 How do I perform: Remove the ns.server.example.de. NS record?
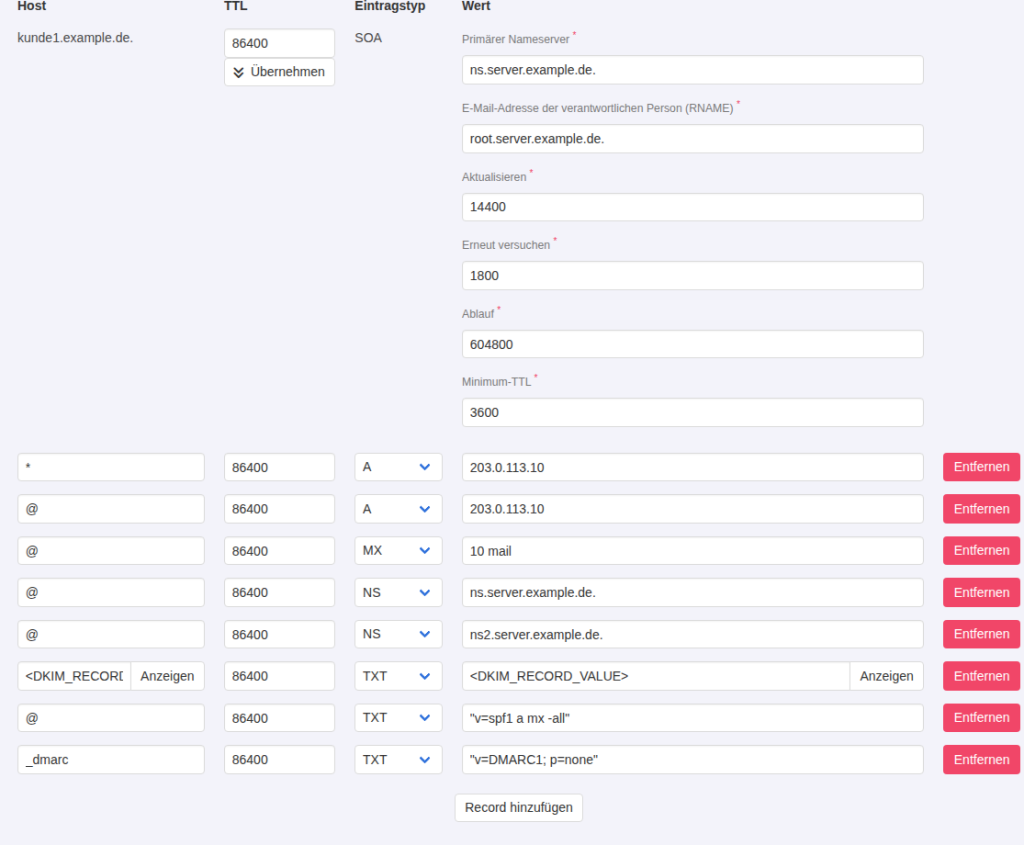tap(981, 592)
